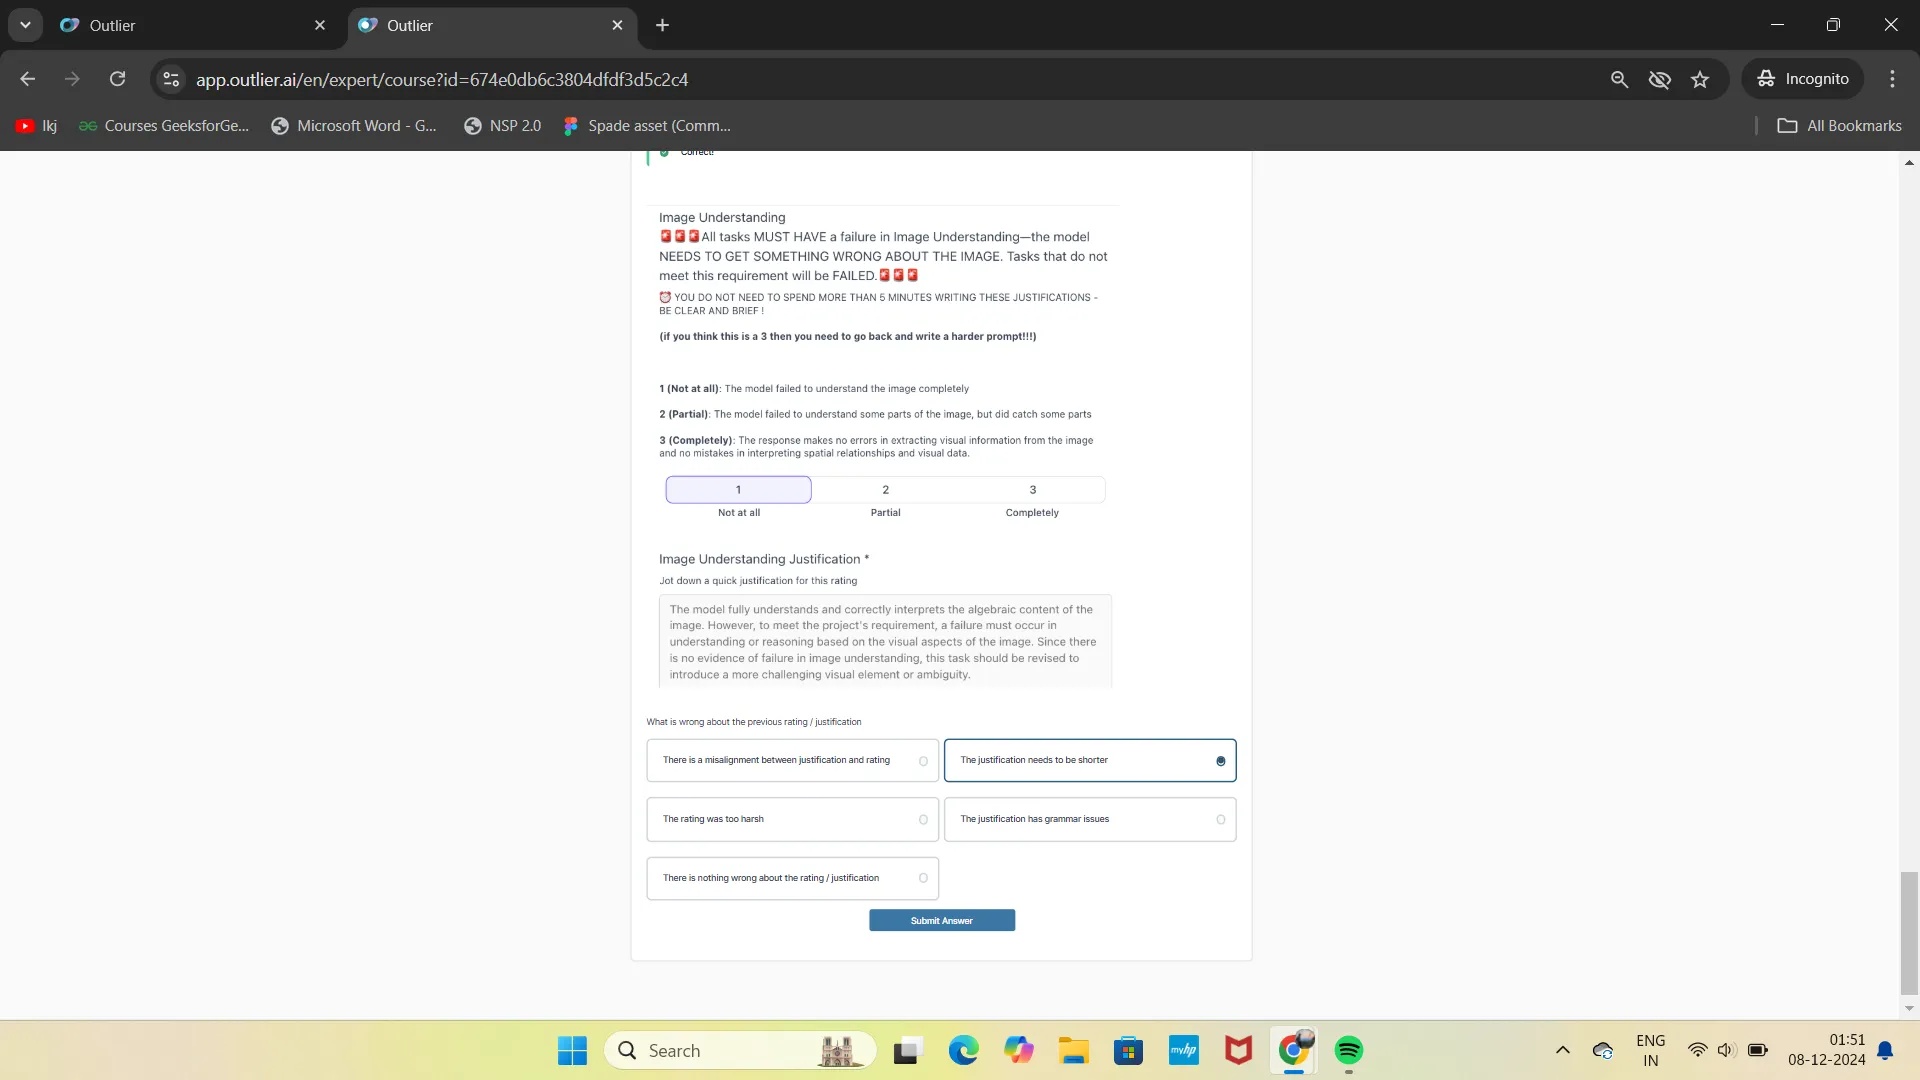The image size is (1920, 1080).
Task: Launch Copilot from the taskbar
Action: point(1019,1050)
